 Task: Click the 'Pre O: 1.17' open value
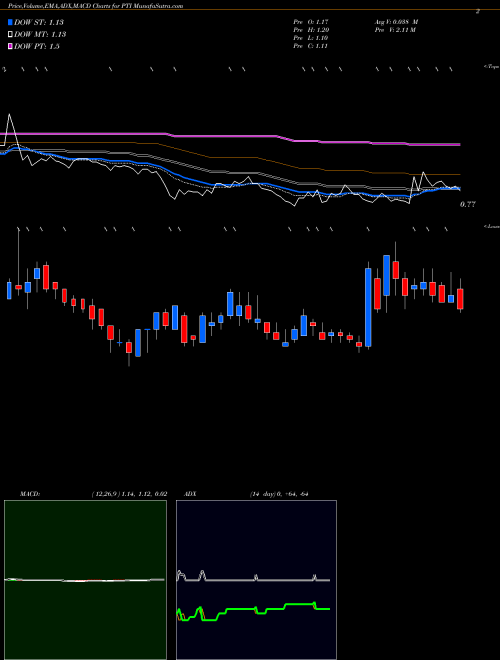click(311, 22)
